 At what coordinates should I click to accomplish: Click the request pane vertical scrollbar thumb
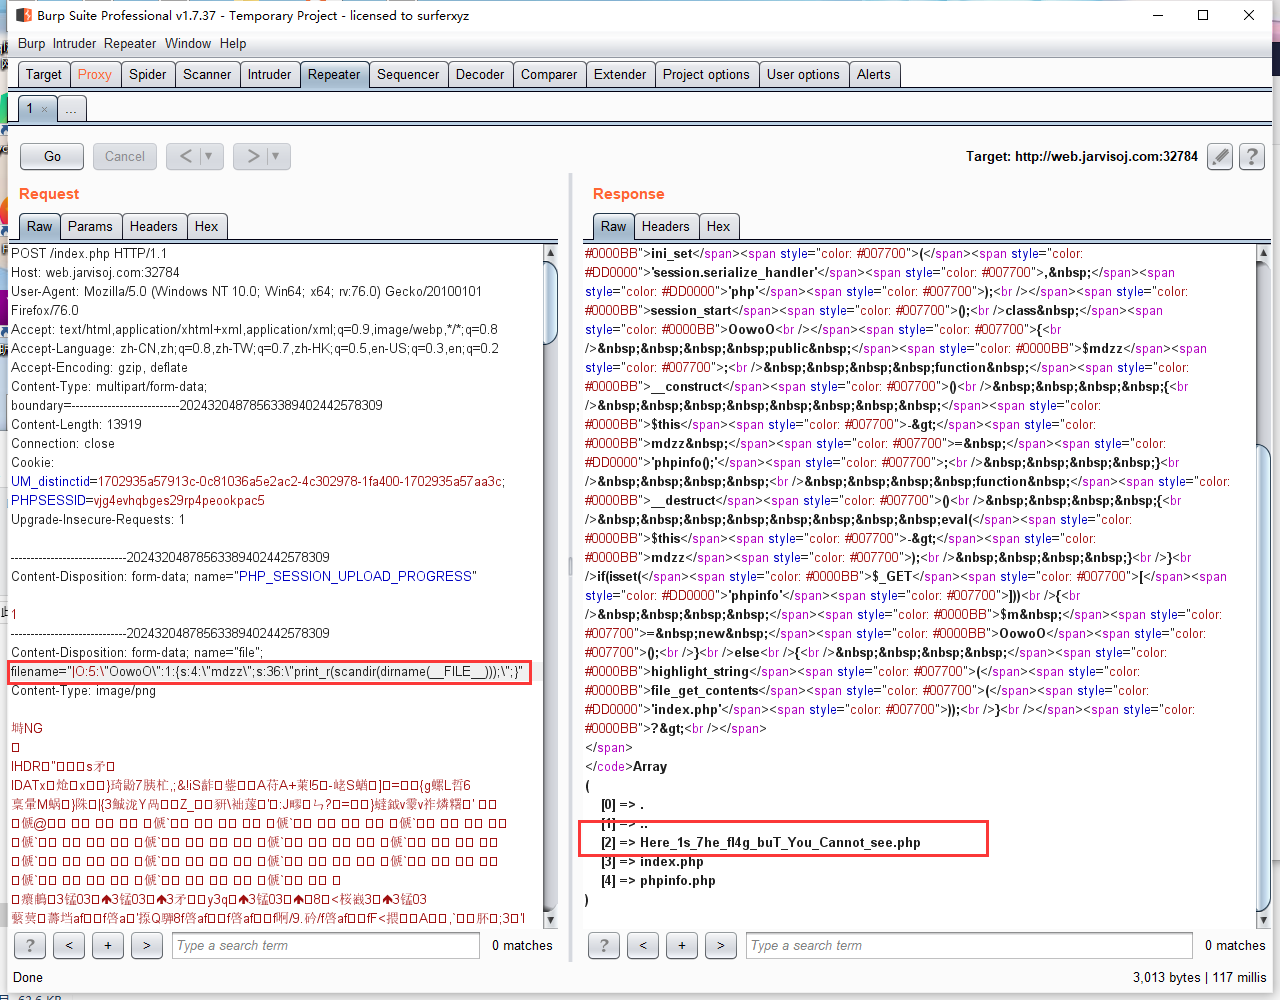tap(551, 304)
